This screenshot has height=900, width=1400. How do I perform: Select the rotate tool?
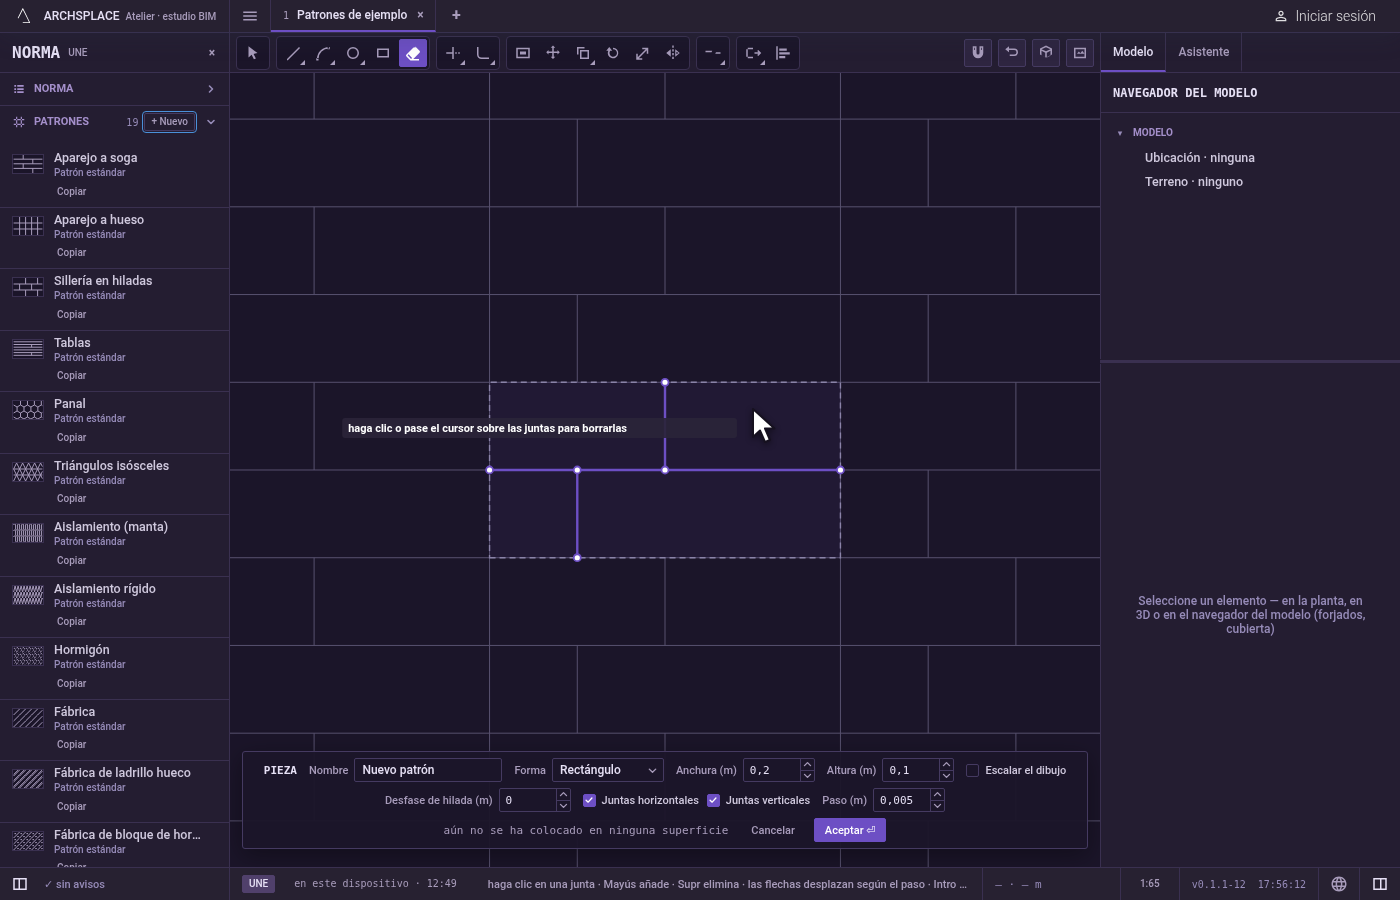pos(613,53)
